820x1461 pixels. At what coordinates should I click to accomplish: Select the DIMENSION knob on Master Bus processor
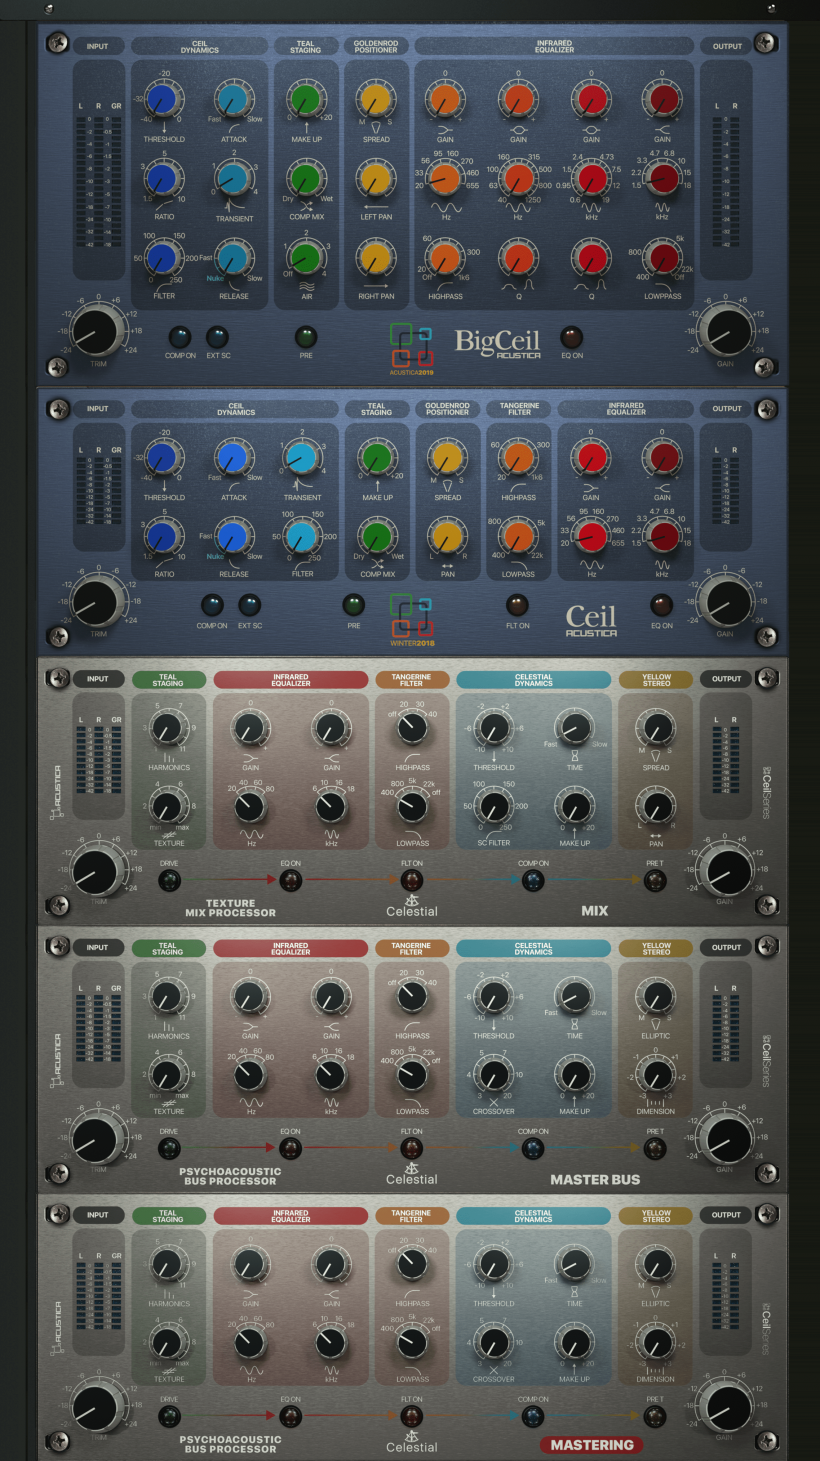[x=656, y=1074]
